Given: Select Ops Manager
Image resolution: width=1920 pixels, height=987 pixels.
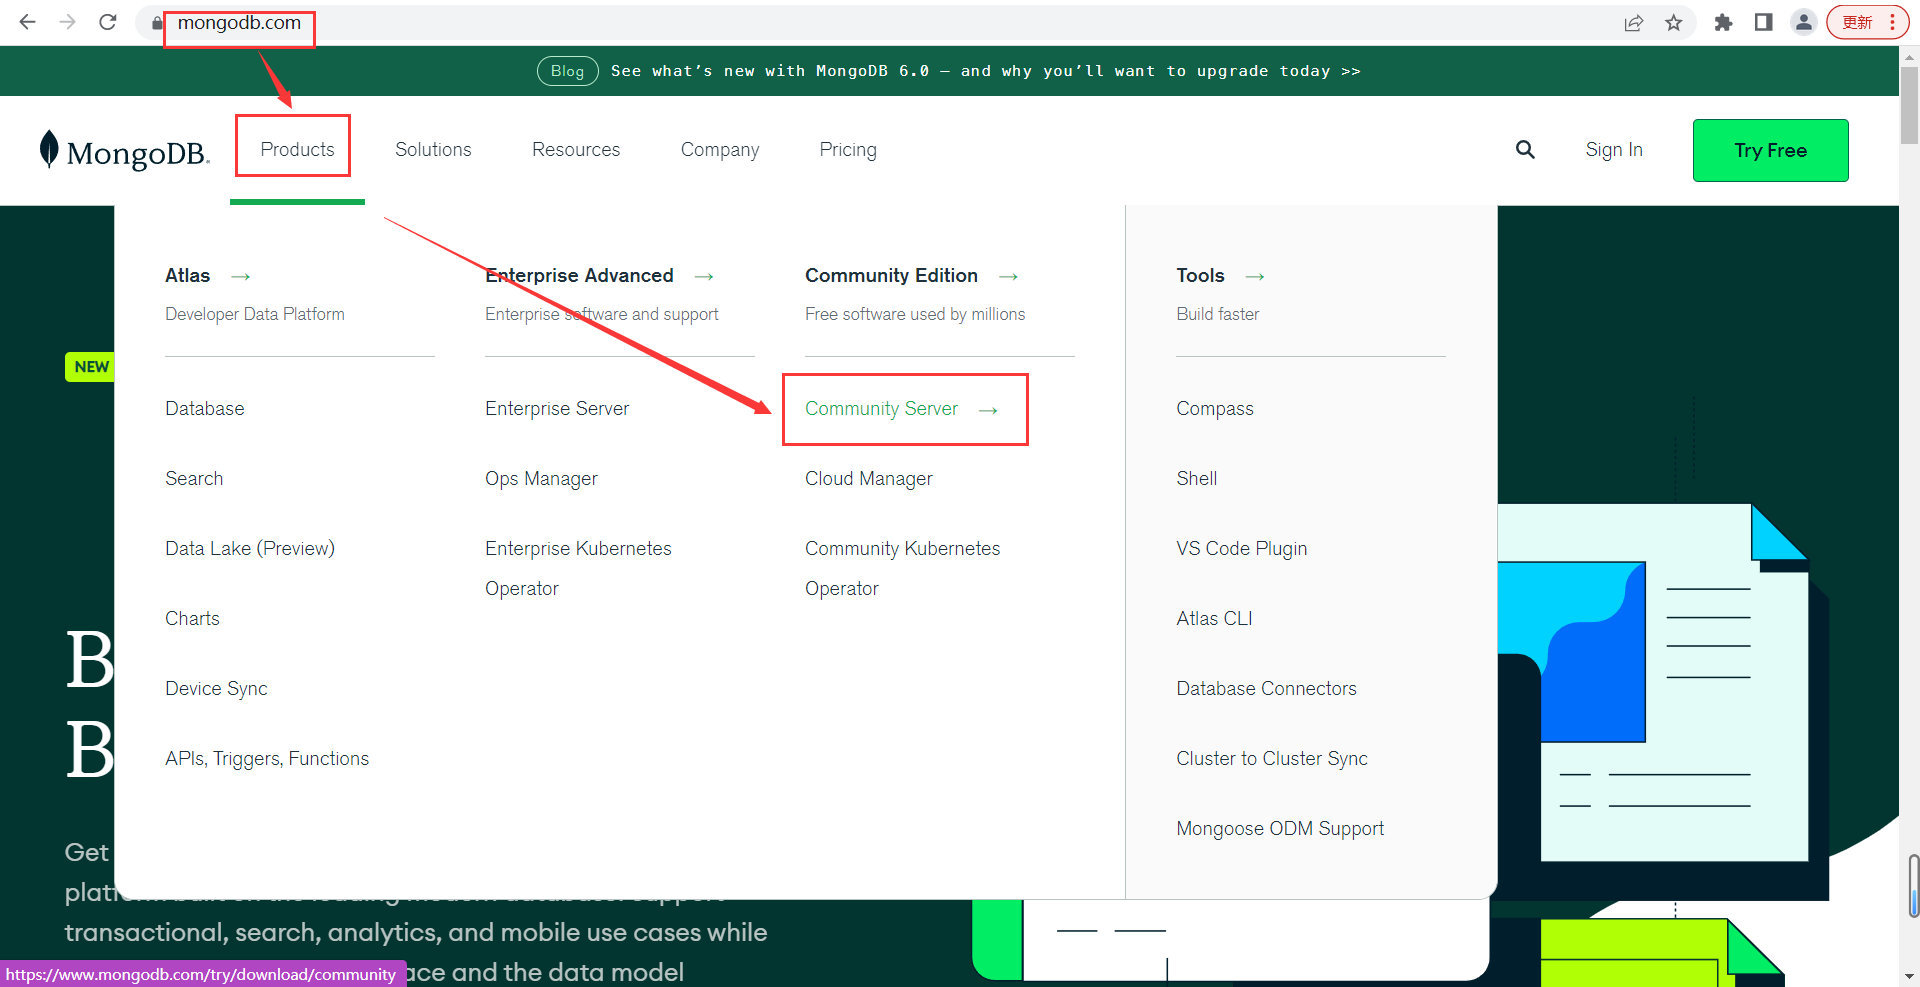Looking at the screenshot, I should (x=541, y=478).
